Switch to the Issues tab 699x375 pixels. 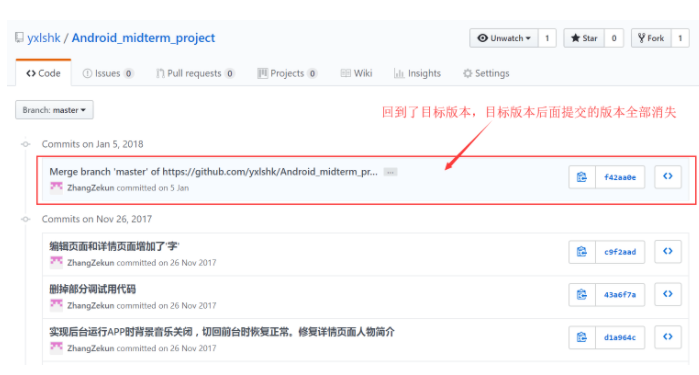coord(107,73)
